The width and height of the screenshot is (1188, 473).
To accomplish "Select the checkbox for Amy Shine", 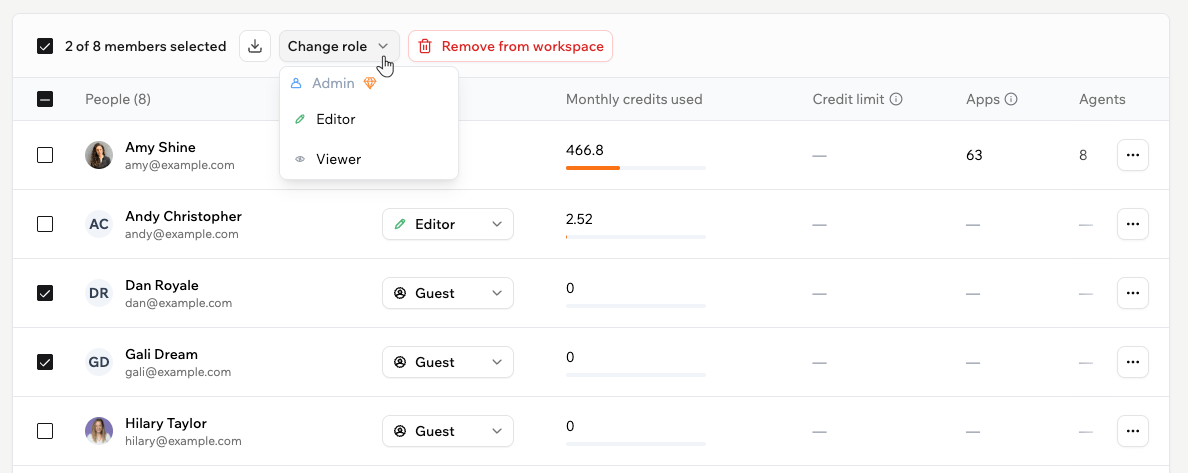I will (x=45, y=155).
